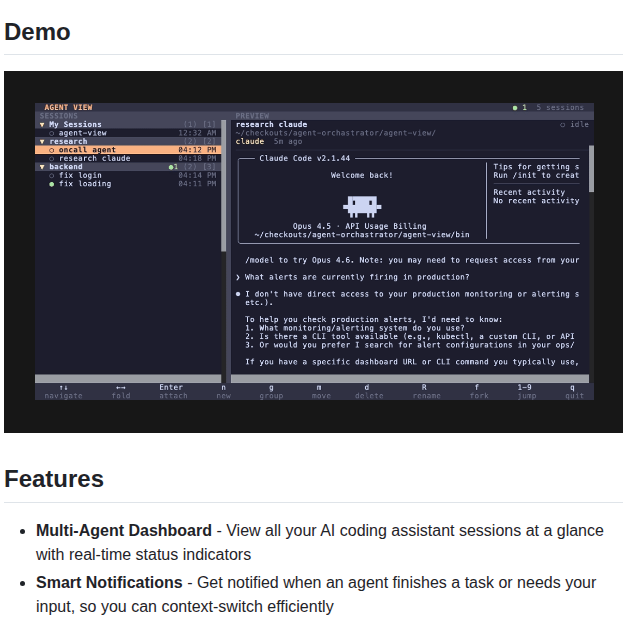
Task: Click the navigate arrows shortcut hint
Action: [64, 391]
